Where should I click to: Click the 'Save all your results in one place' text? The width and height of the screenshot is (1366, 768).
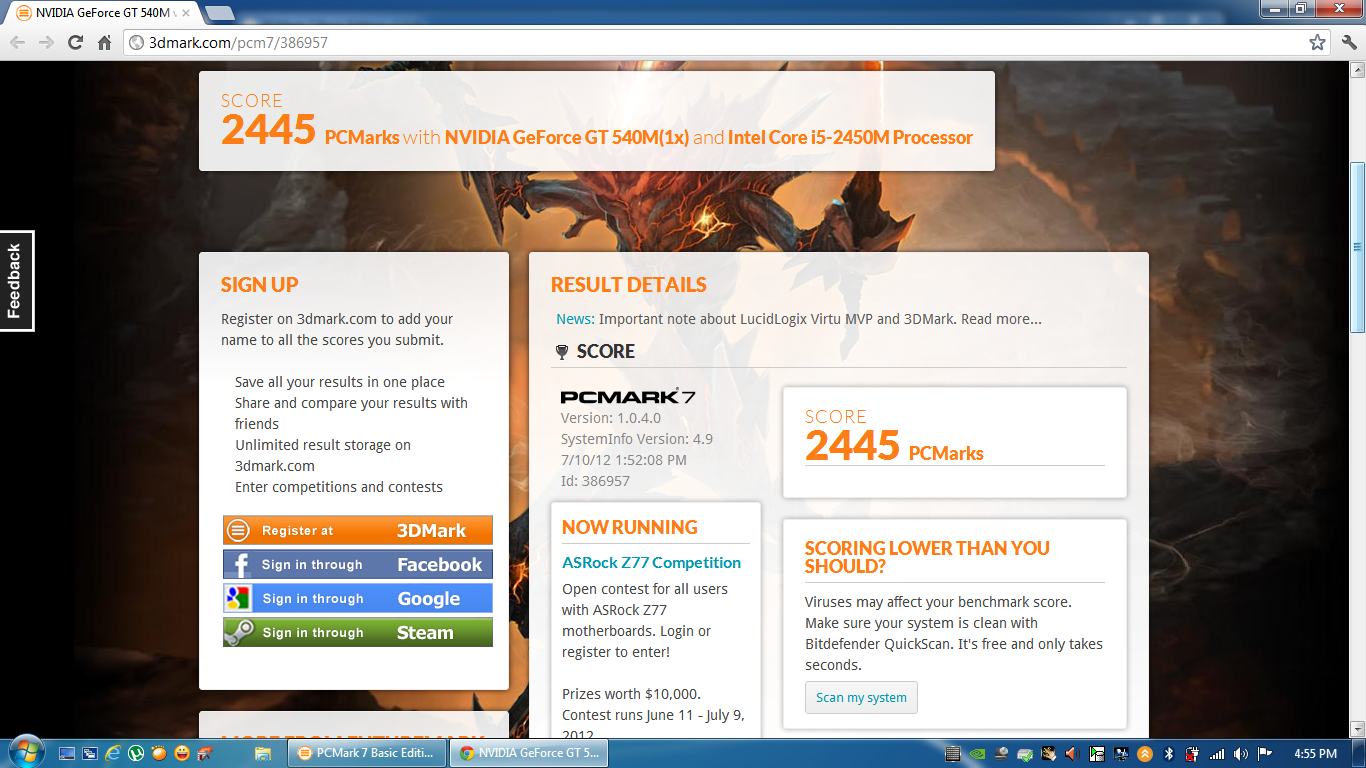pos(340,382)
